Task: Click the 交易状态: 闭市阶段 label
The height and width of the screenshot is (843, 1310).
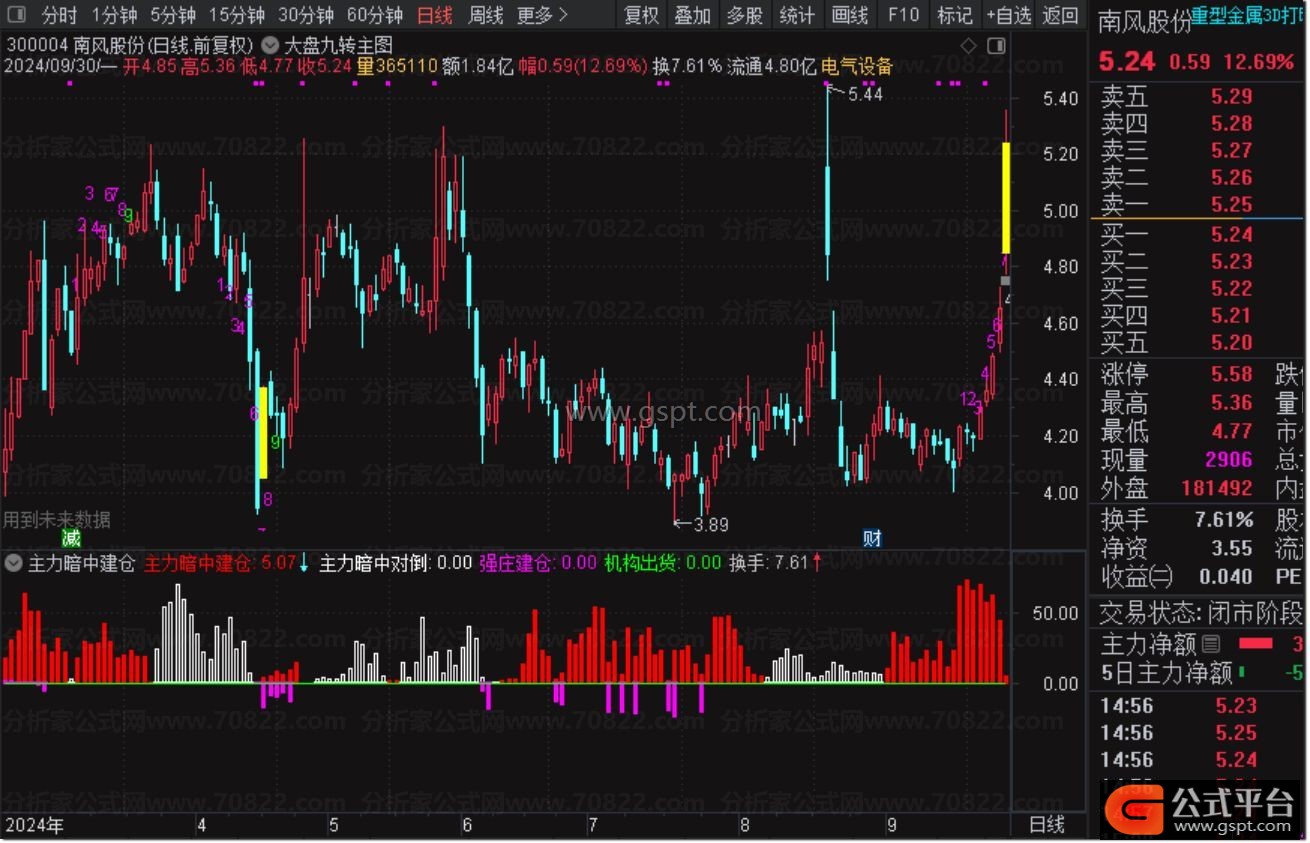Action: (x=1203, y=612)
